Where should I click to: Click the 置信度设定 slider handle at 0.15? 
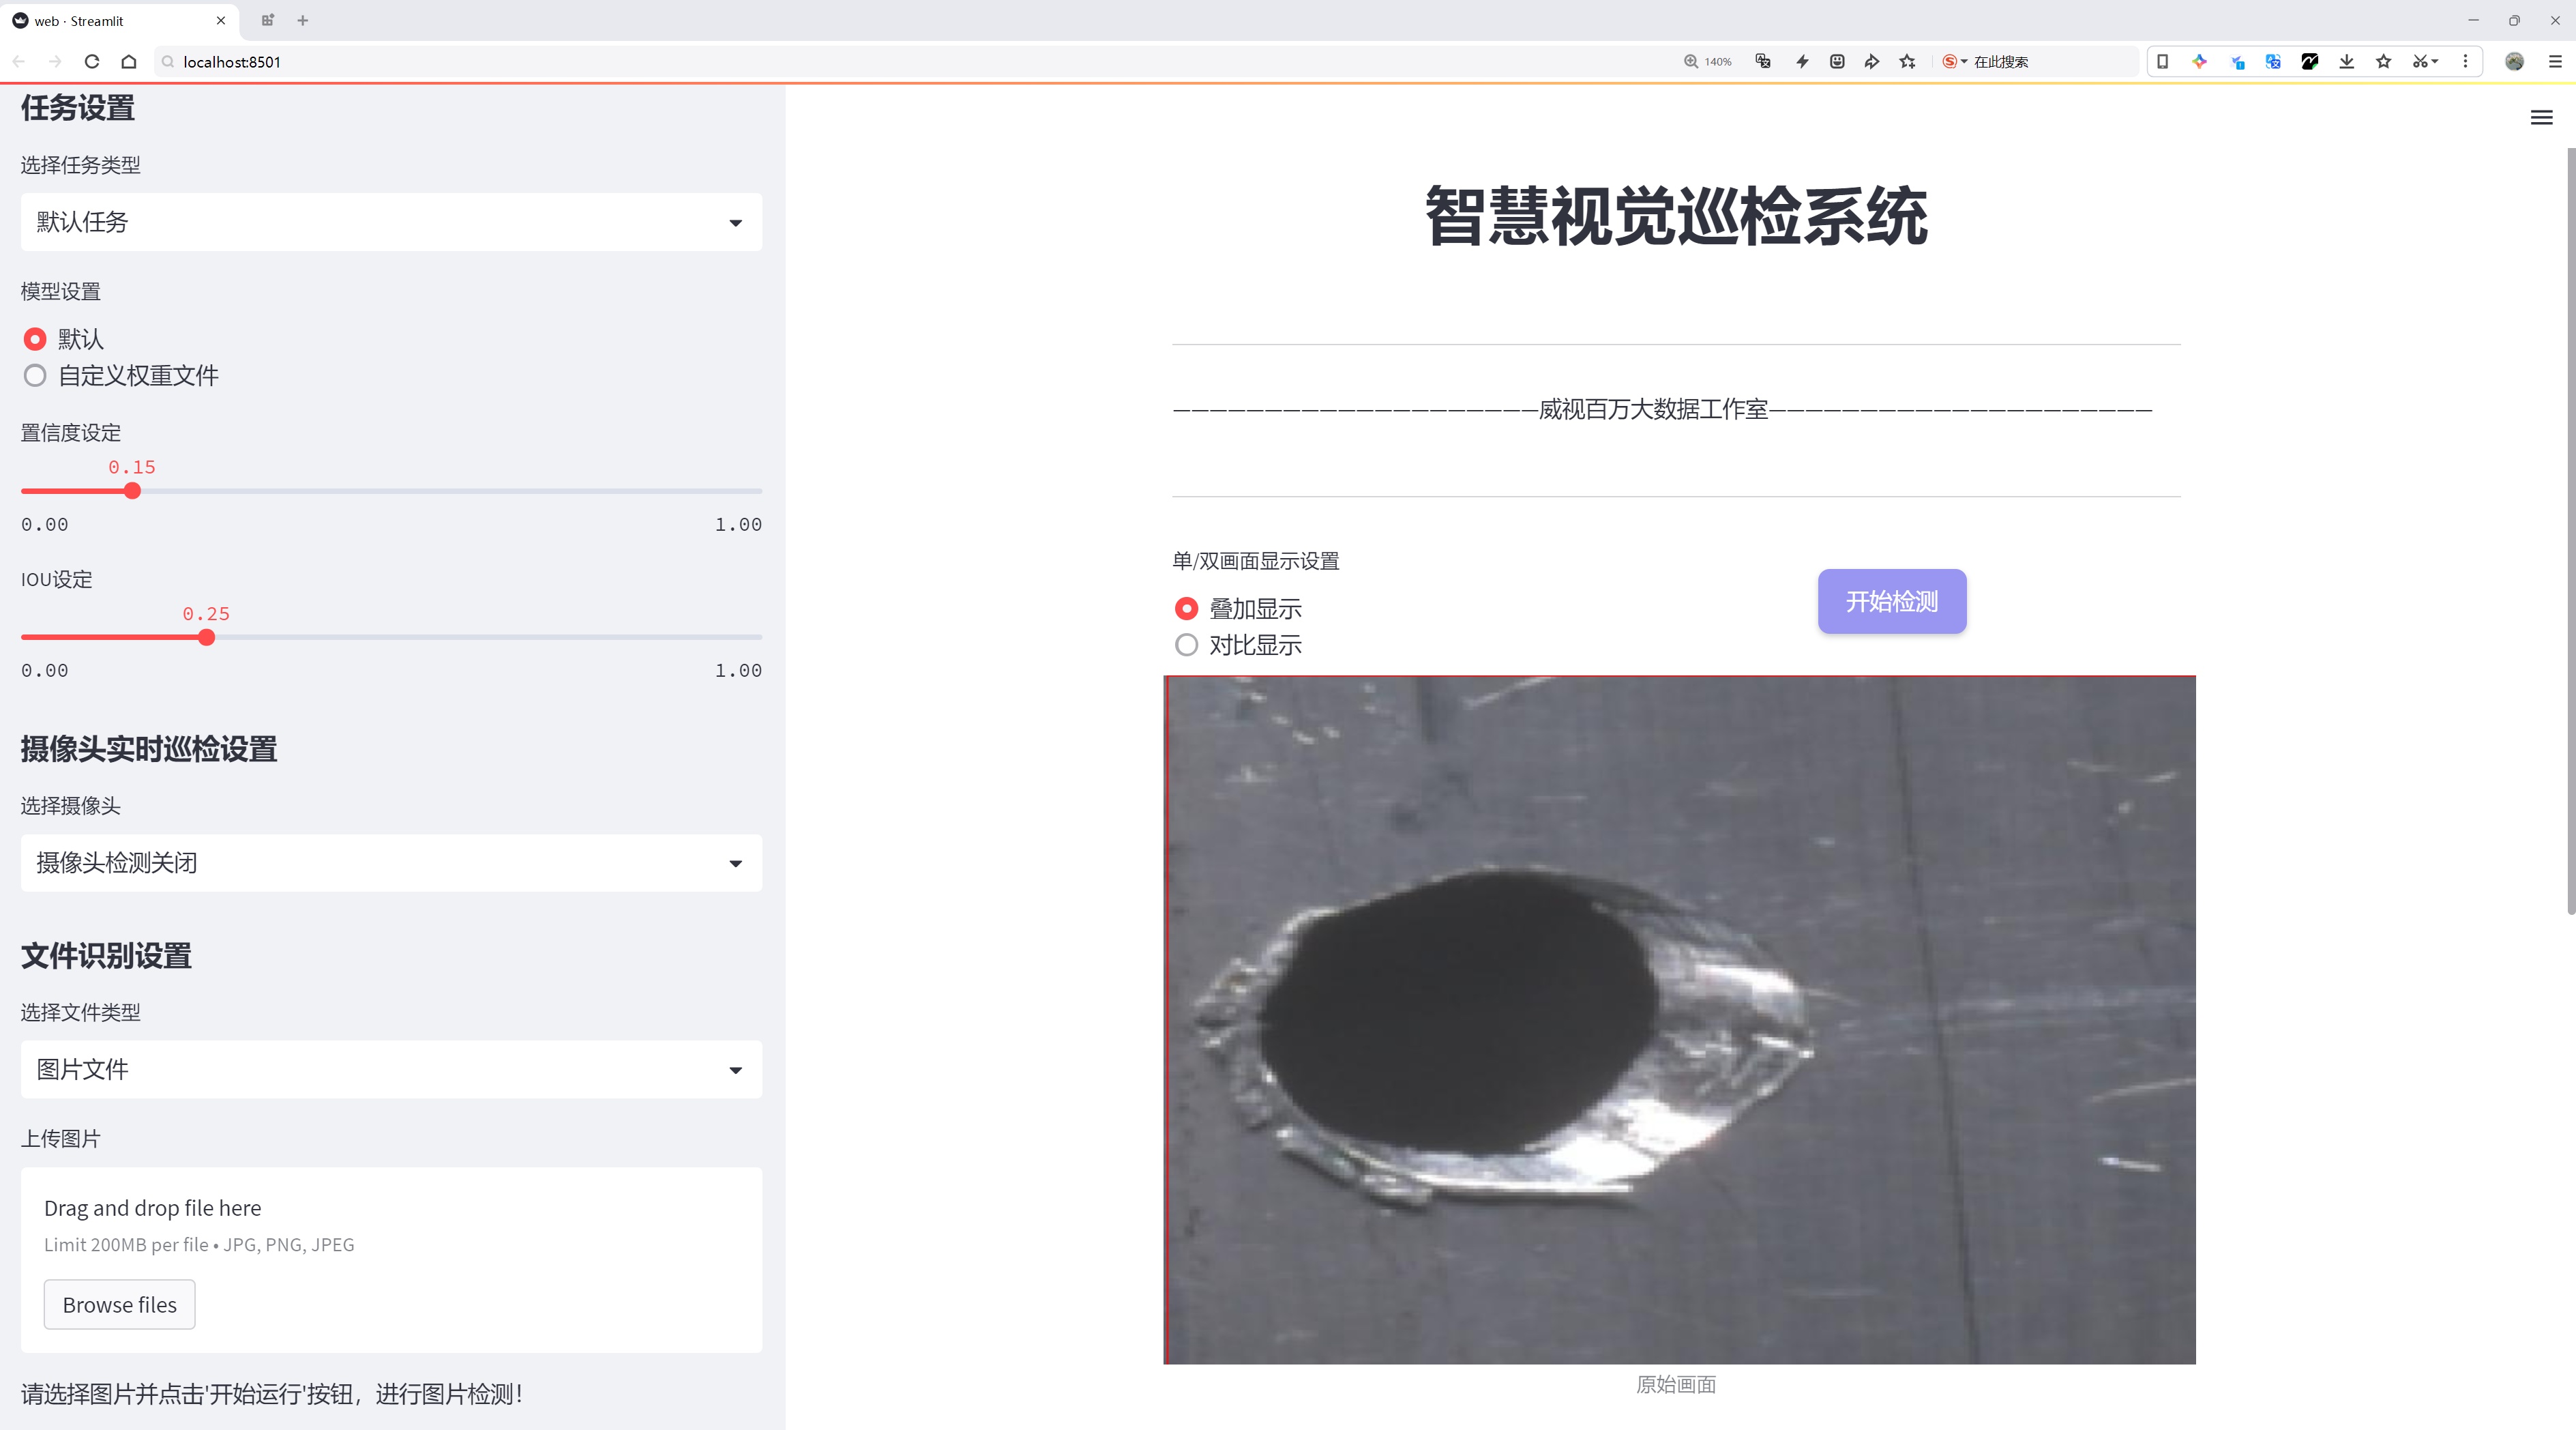click(x=132, y=491)
